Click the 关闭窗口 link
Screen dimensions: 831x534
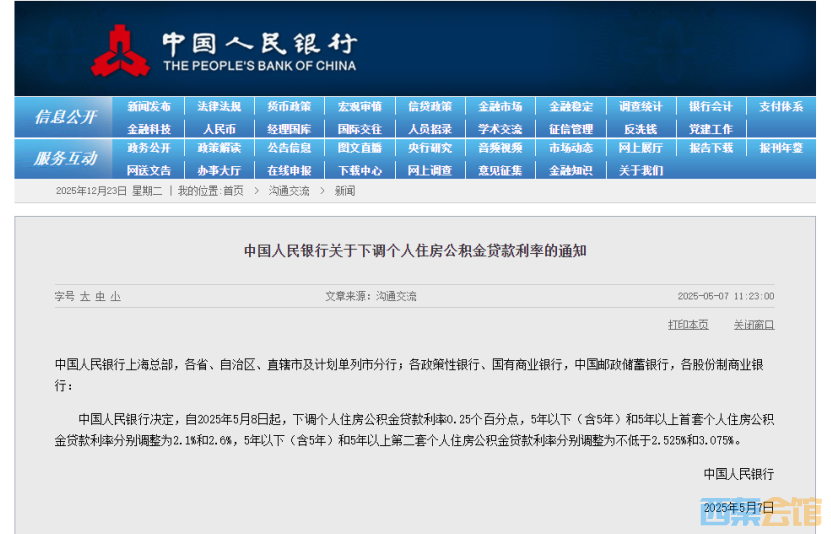coord(753,325)
